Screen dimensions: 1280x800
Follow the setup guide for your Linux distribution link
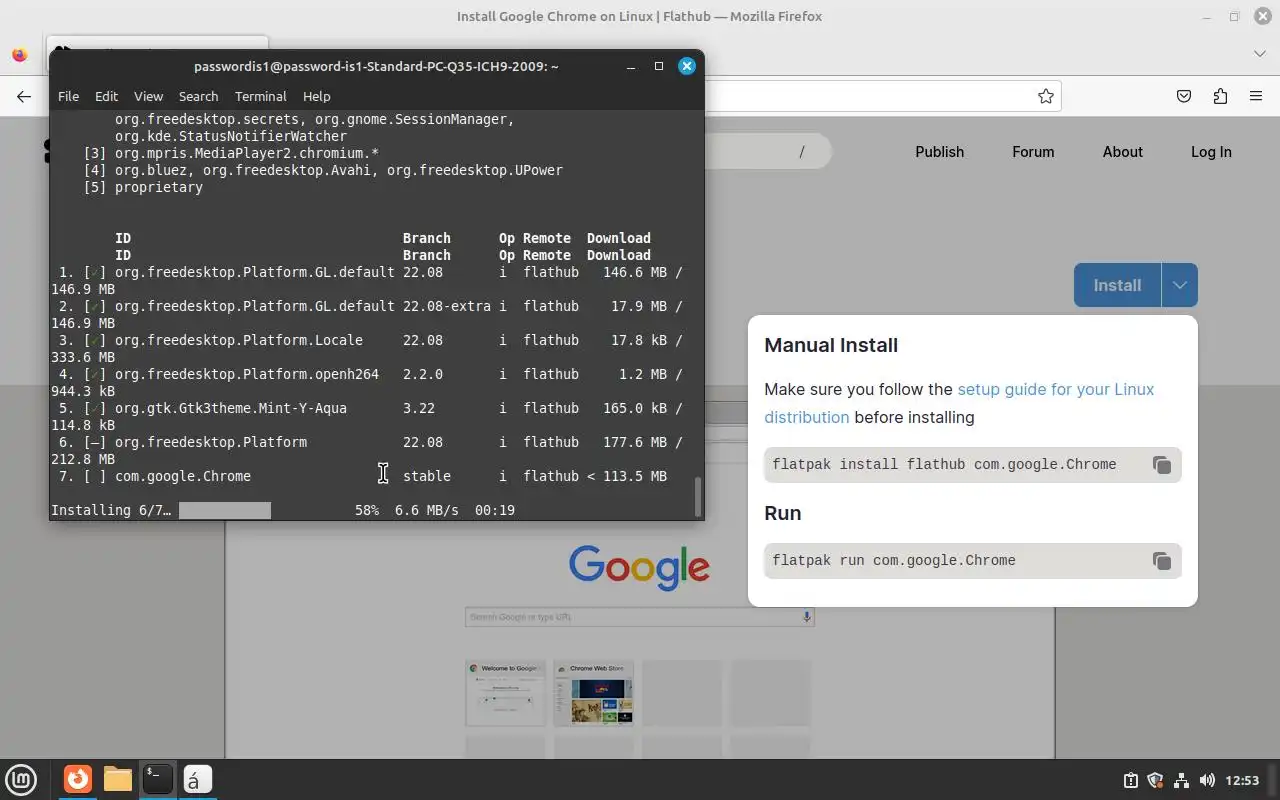(959, 403)
